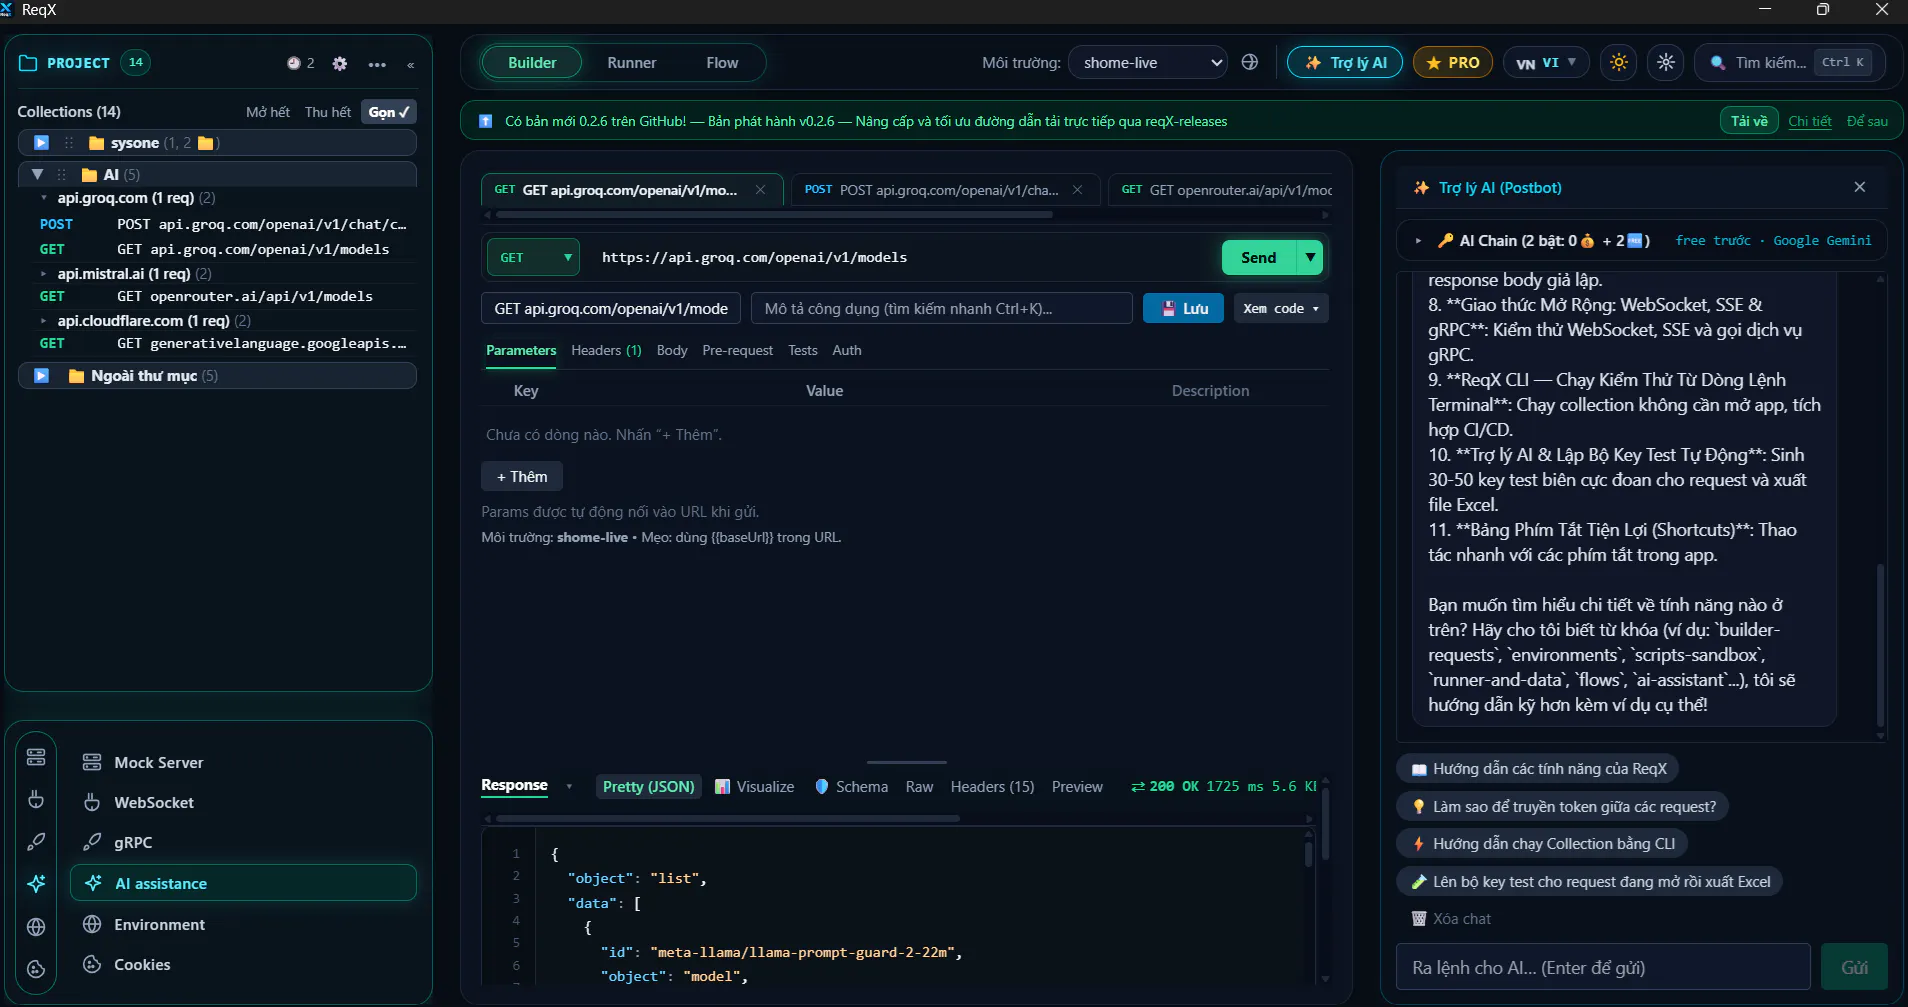
Task: Switch to the Flow tab
Action: [722, 63]
